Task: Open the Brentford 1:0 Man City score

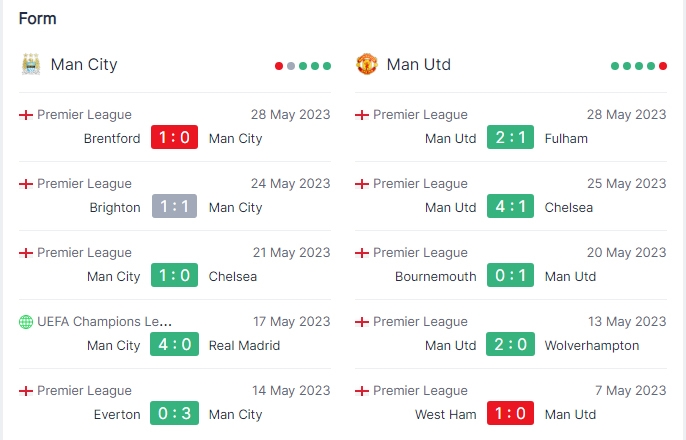Action: 174,137
